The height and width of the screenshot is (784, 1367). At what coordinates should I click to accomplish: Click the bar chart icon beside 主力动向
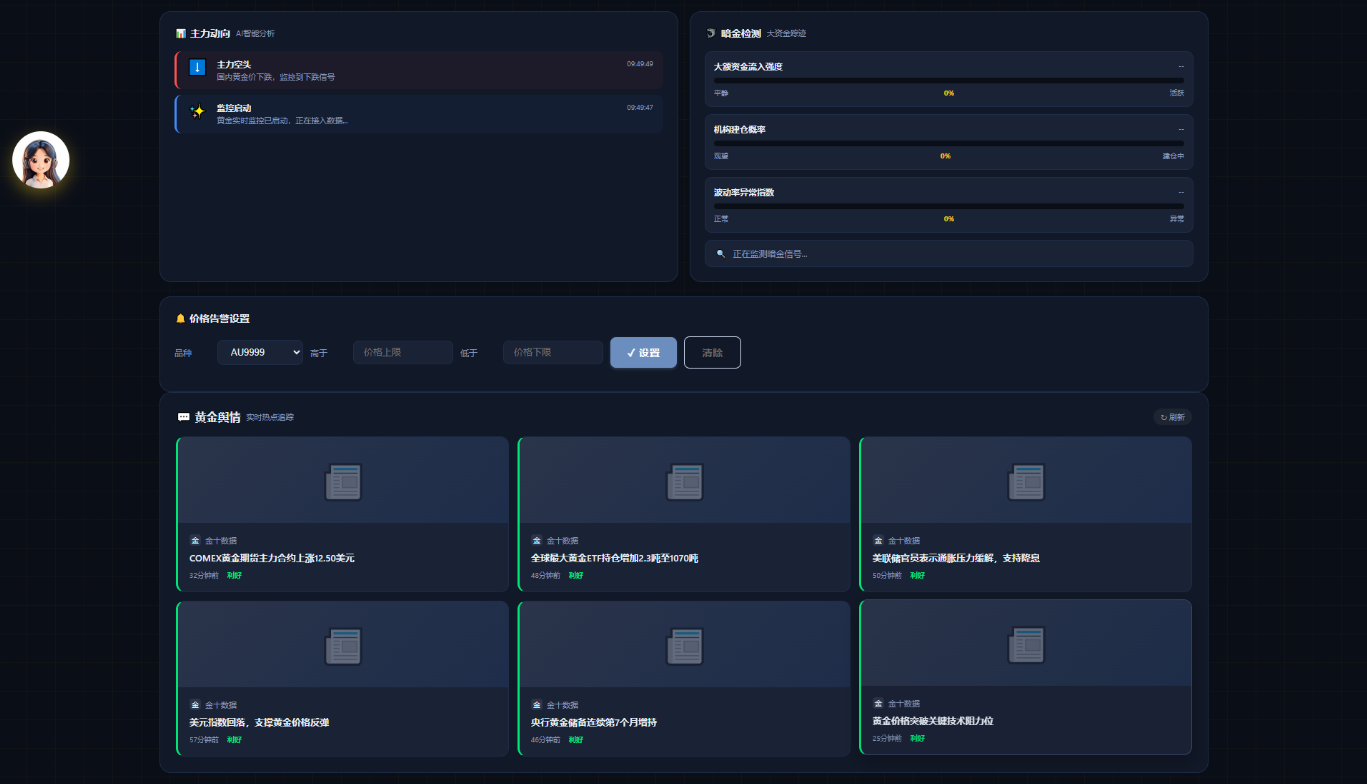coord(180,34)
